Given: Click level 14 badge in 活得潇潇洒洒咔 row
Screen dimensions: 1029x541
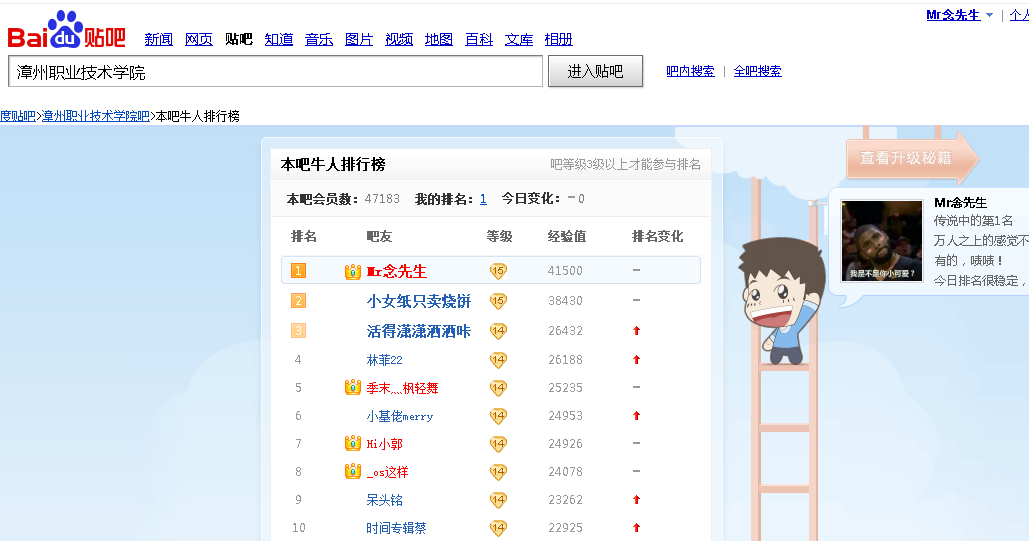Looking at the screenshot, I should pyautogui.click(x=498, y=332).
